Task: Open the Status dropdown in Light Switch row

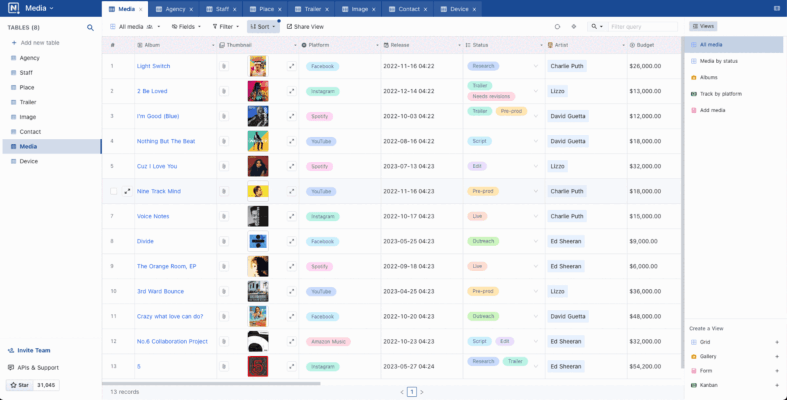Action: [536, 66]
